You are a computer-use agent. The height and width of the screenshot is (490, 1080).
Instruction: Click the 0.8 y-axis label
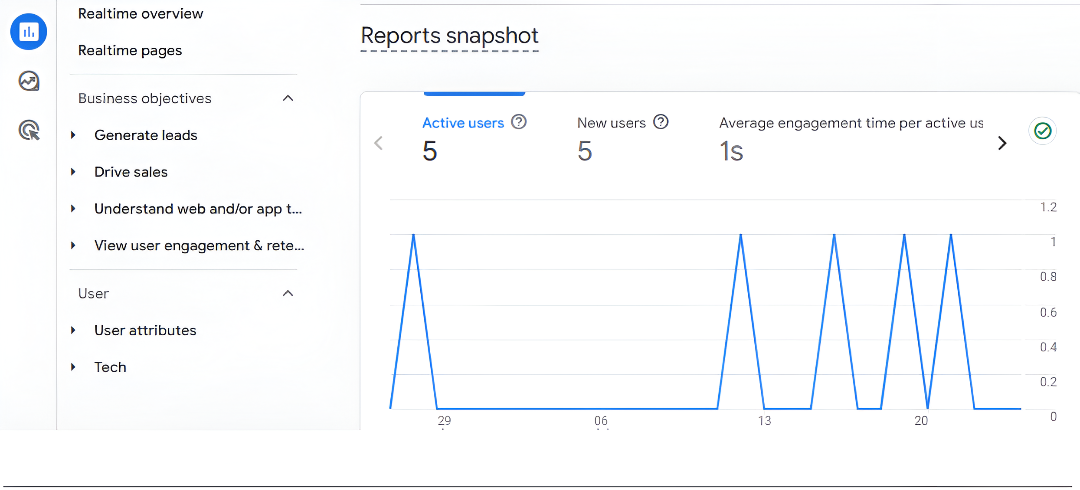pyautogui.click(x=1048, y=277)
